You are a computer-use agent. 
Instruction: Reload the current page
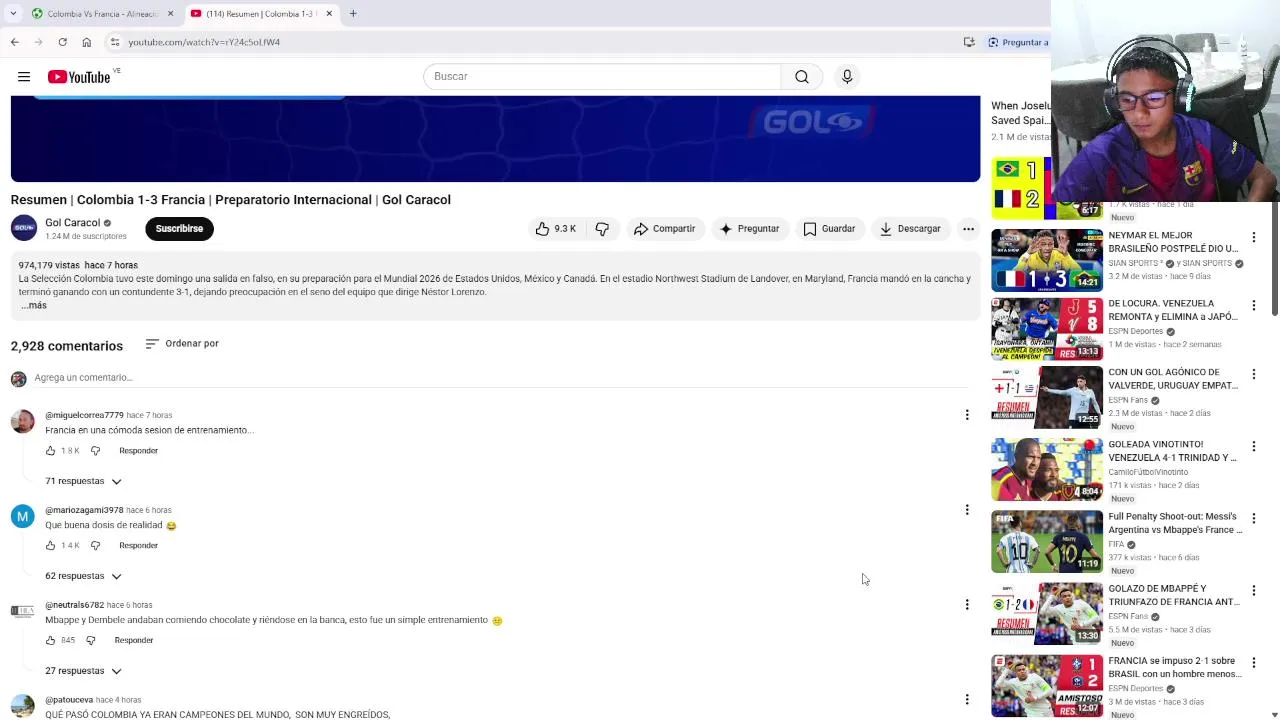(62, 42)
